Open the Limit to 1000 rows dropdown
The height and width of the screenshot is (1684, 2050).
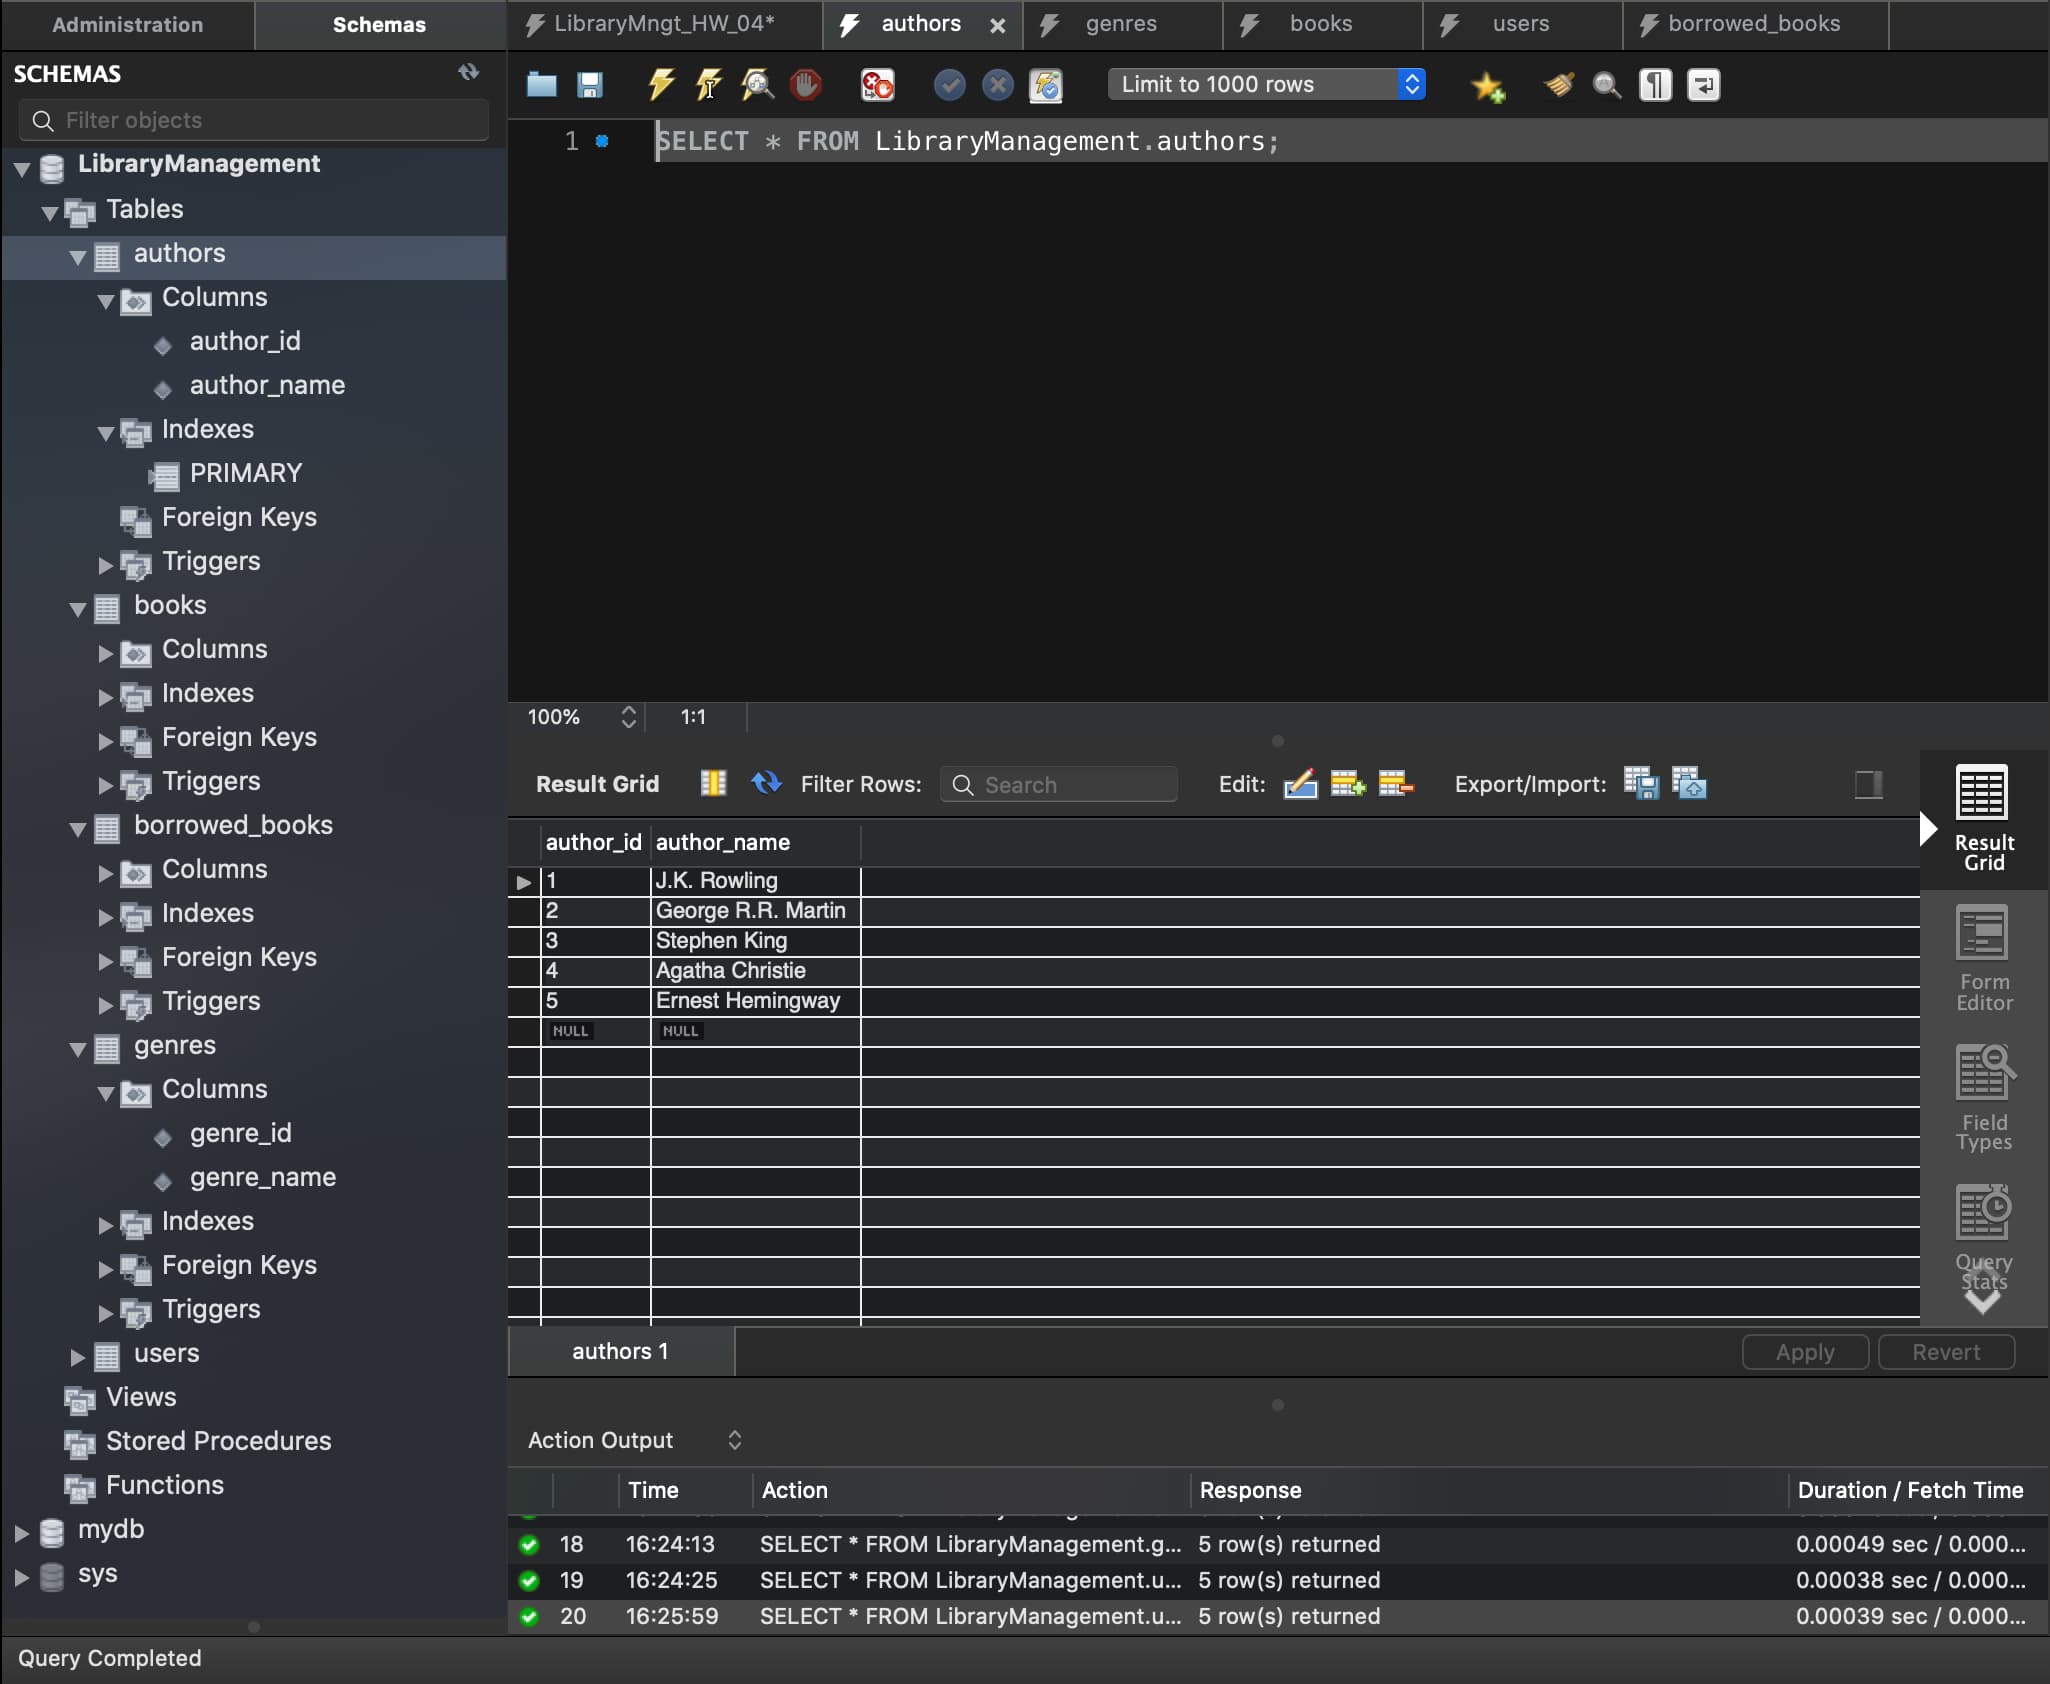(1266, 84)
